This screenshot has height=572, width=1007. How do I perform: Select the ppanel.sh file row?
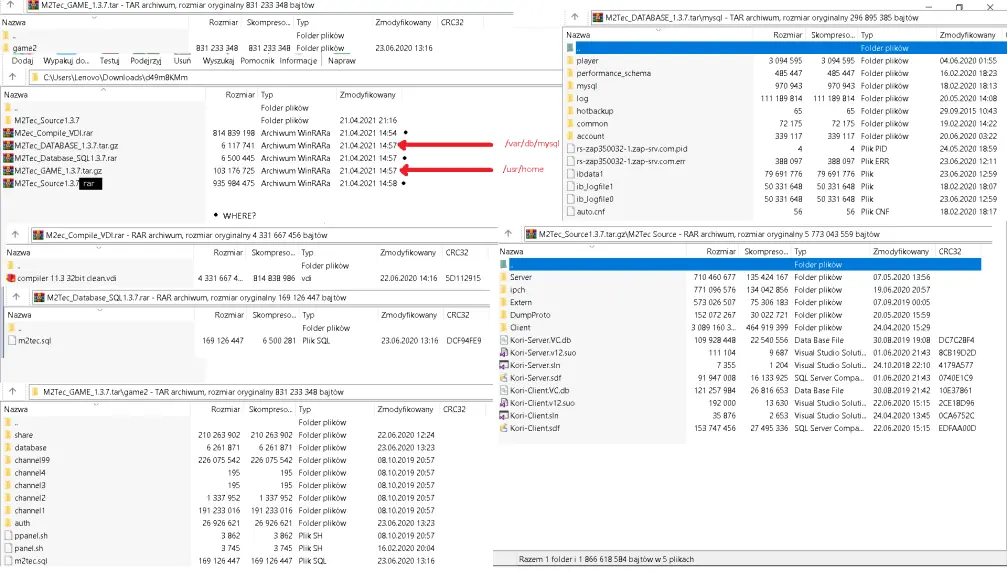click(x=30, y=536)
